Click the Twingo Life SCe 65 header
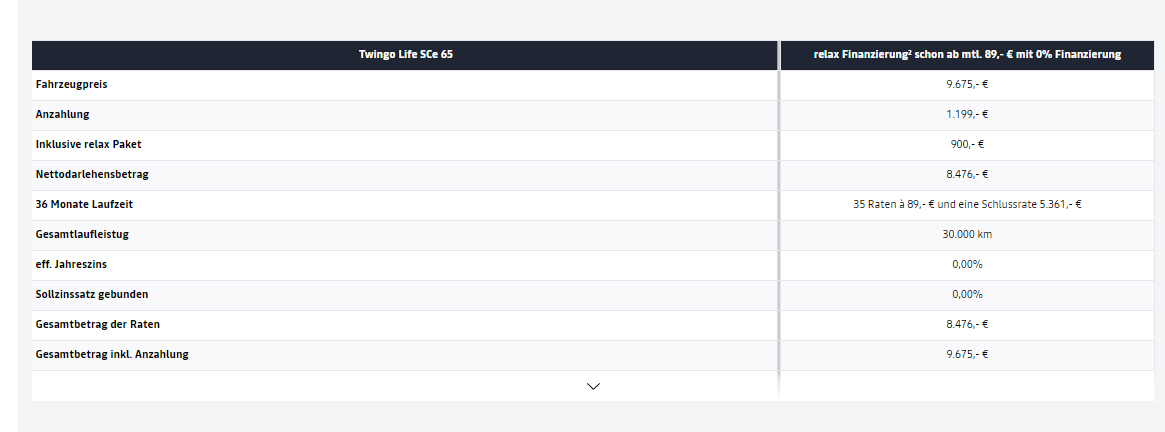The image size is (1165, 432). [406, 55]
